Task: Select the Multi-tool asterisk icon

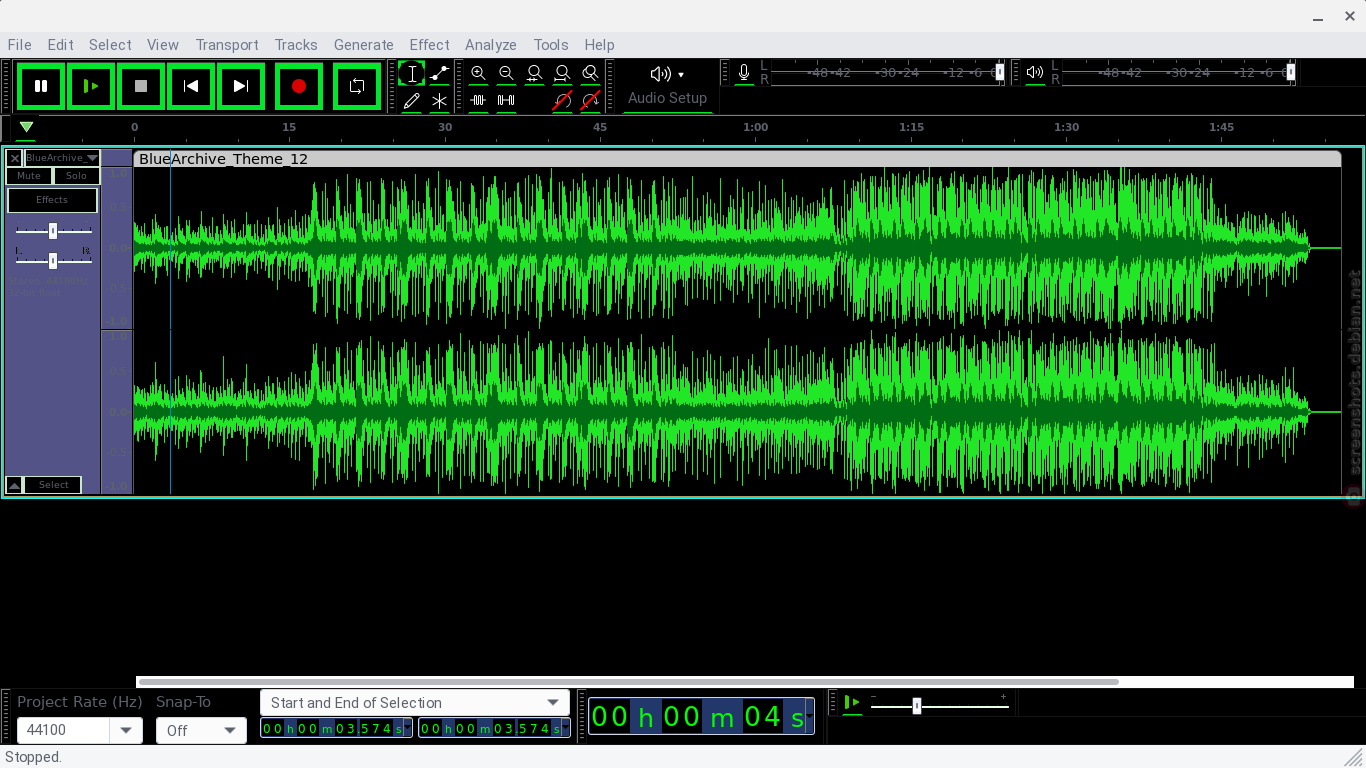Action: click(440, 100)
